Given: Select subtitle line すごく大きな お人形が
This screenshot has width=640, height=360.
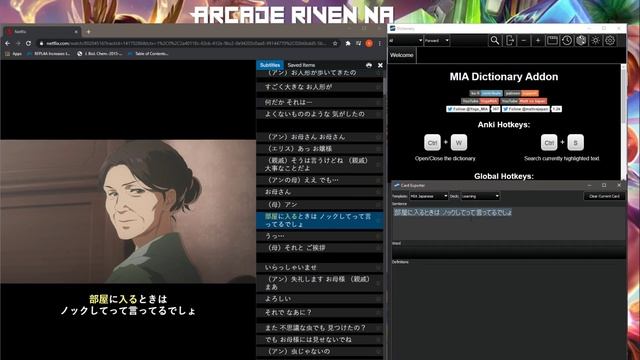Looking at the screenshot, I should [x=320, y=87].
